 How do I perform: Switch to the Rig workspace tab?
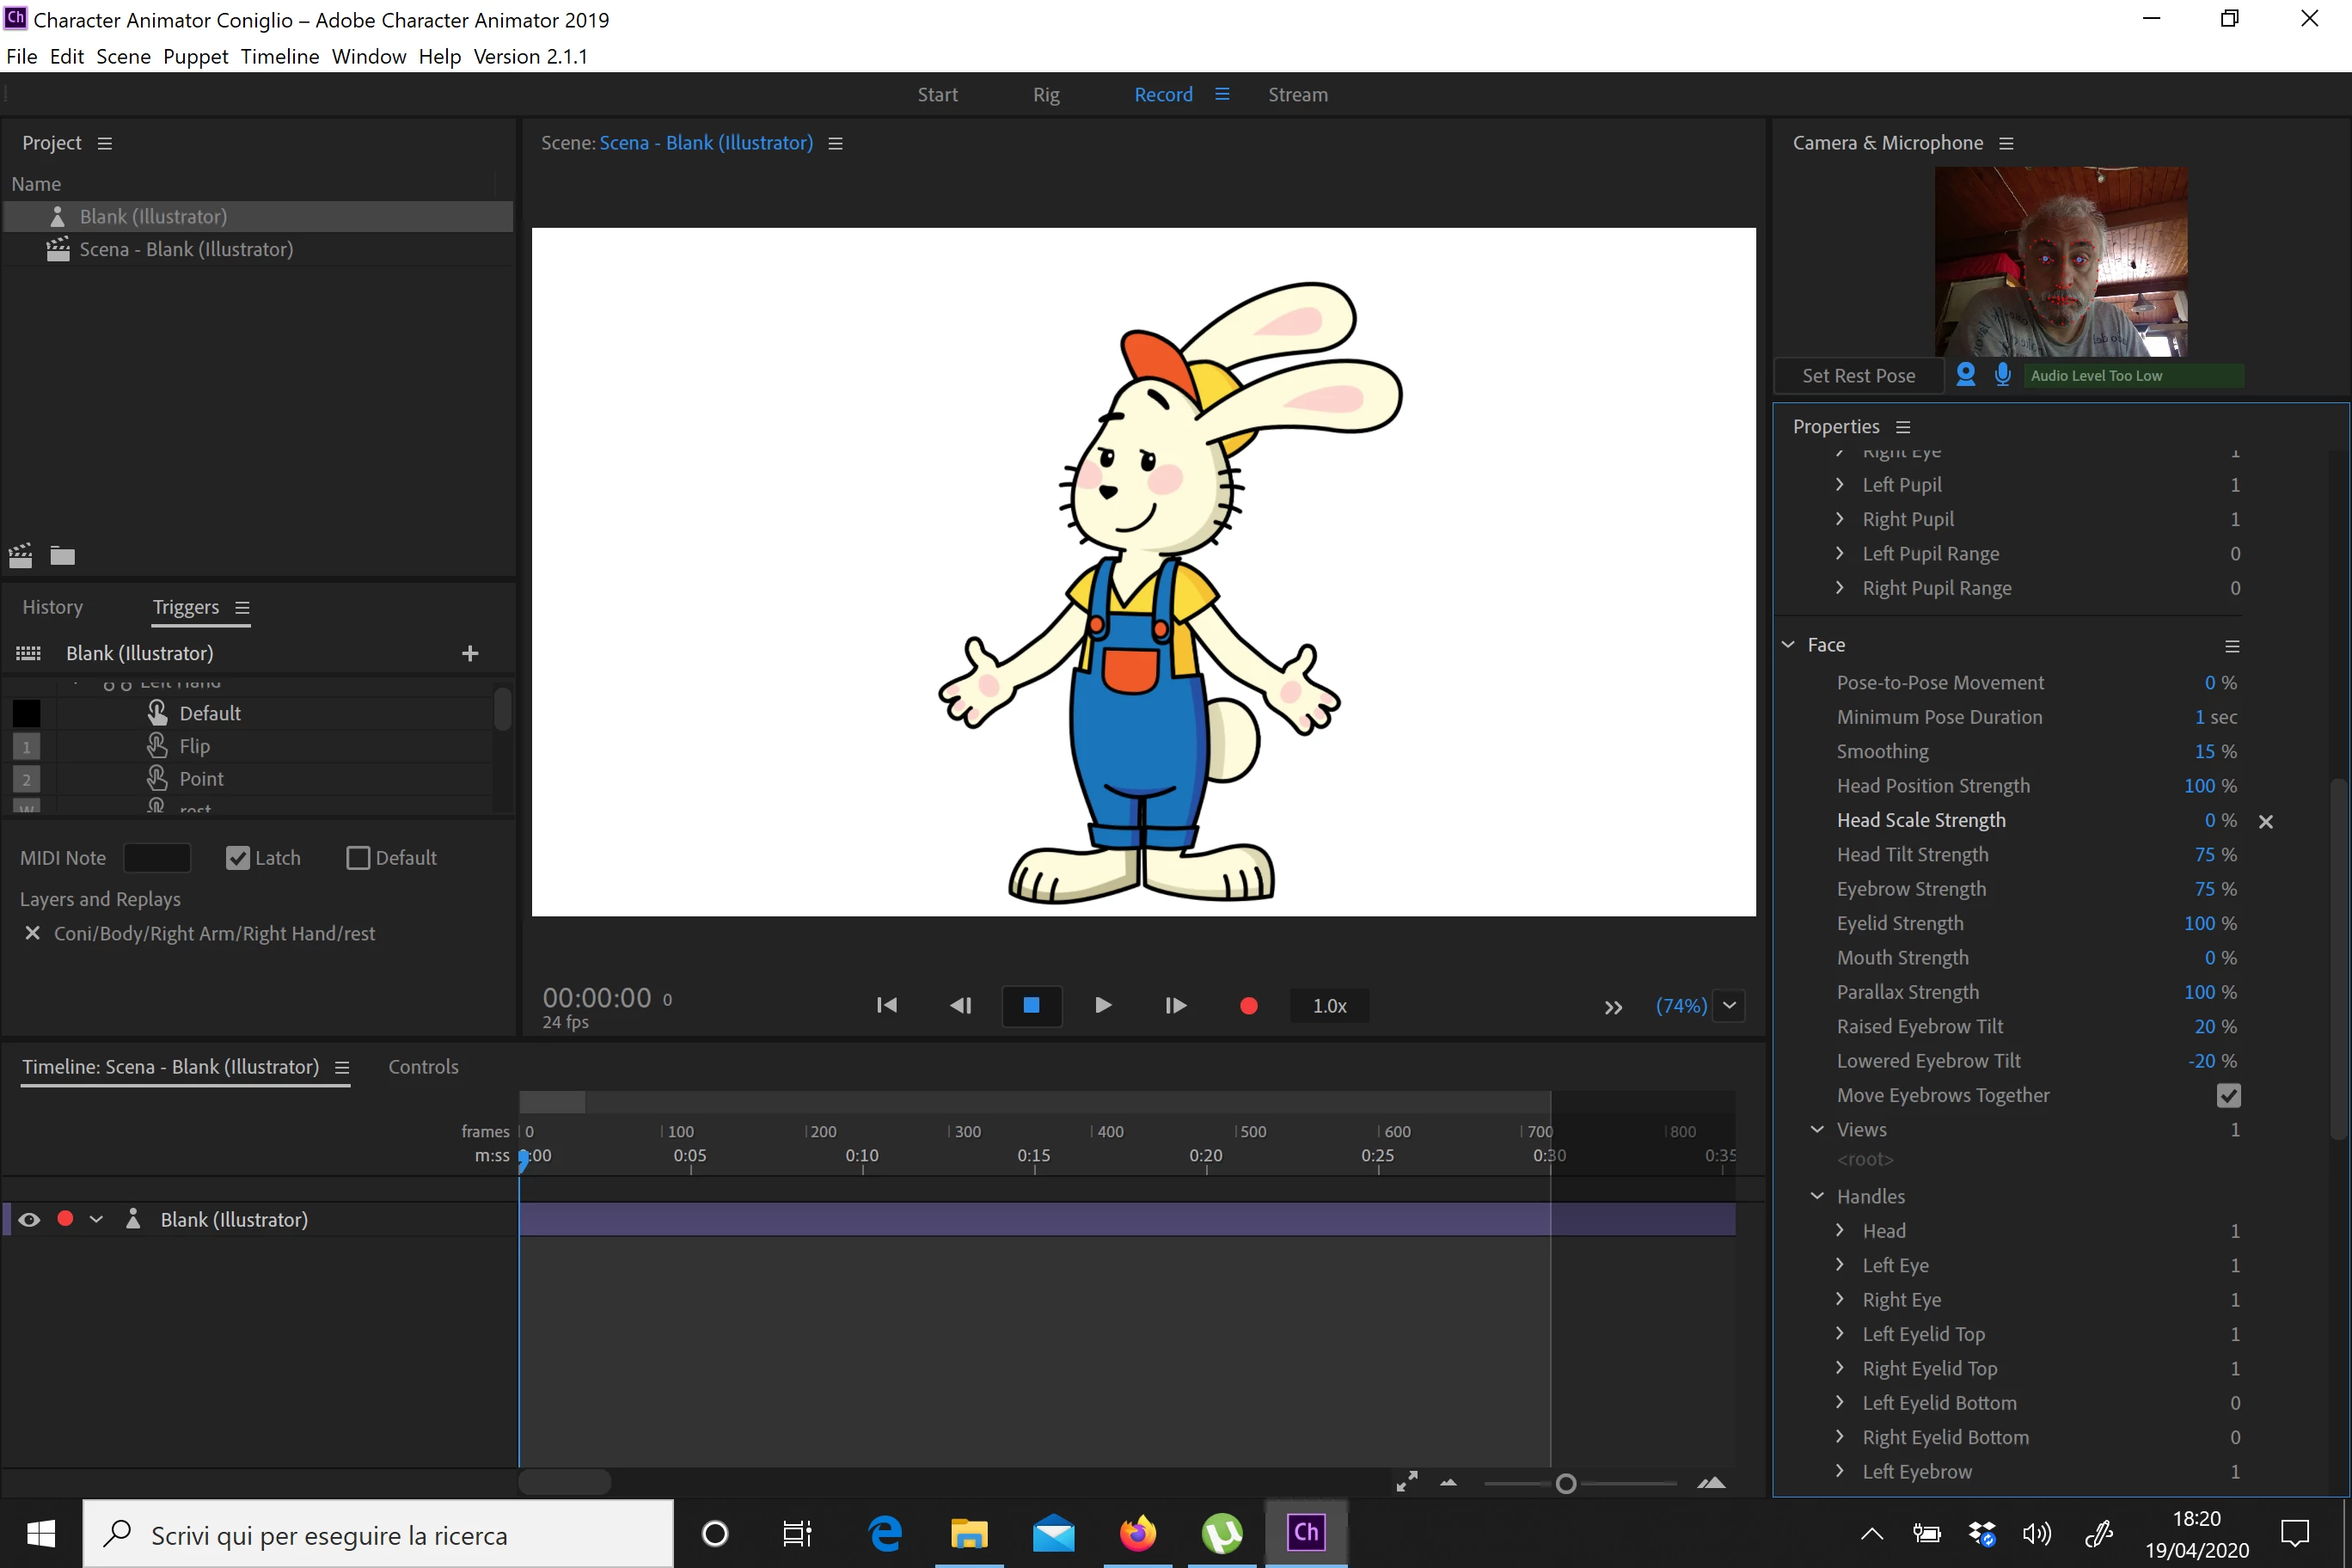(x=1046, y=94)
